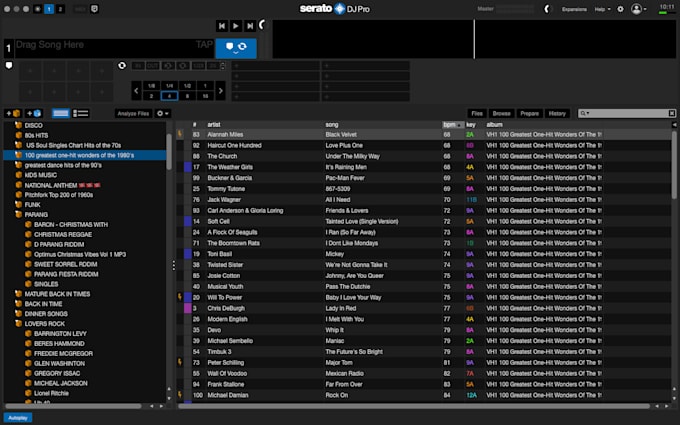The image size is (680, 425).
Task: Open library gear dropdown next to Analyze Files
Action: coord(163,114)
